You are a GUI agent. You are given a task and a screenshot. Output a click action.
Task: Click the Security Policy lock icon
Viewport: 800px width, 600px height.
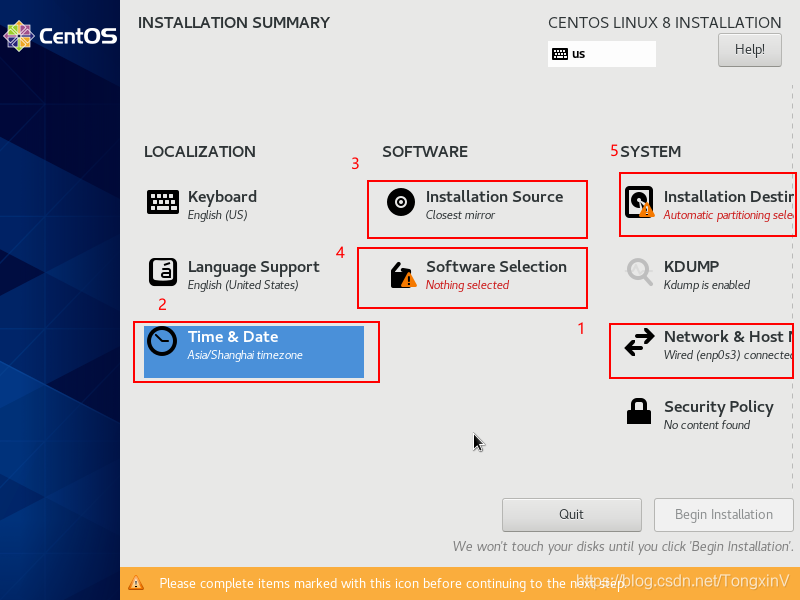pos(639,411)
